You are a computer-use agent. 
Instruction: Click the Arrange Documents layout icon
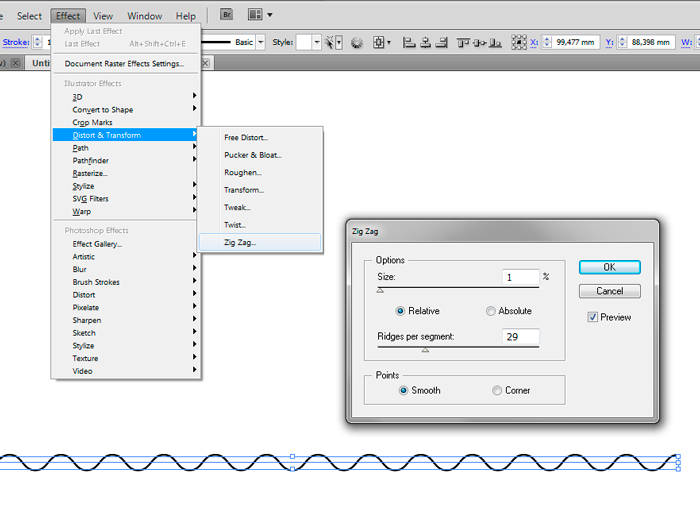[x=255, y=15]
